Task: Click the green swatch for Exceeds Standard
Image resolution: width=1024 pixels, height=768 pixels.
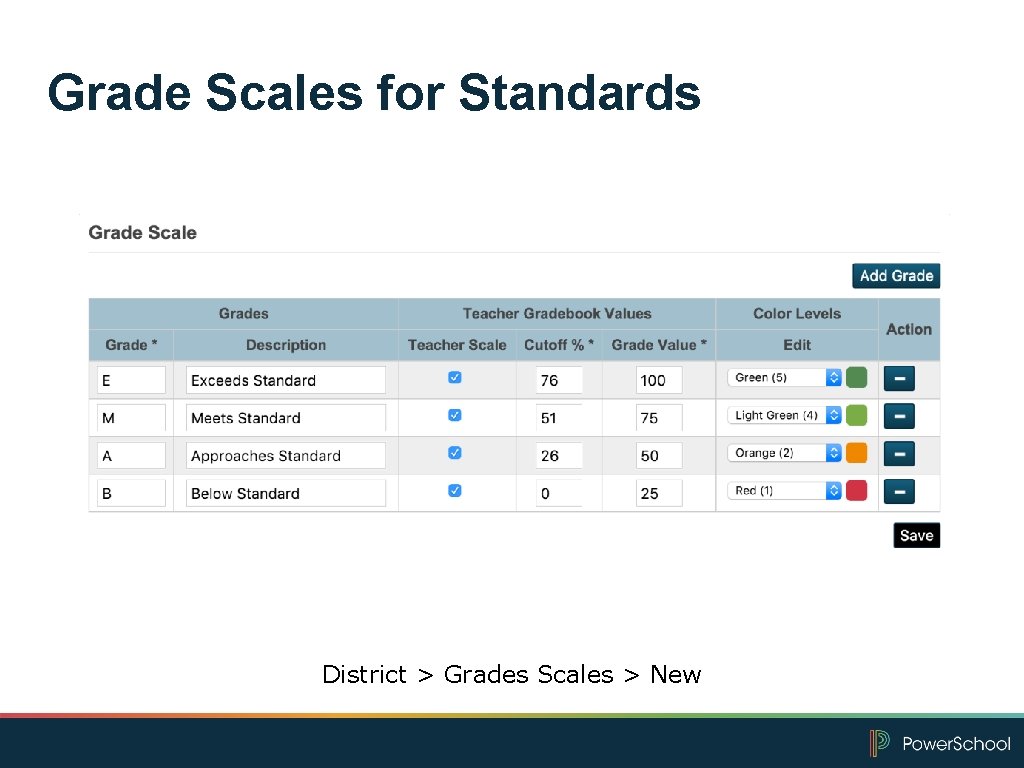Action: [x=856, y=377]
